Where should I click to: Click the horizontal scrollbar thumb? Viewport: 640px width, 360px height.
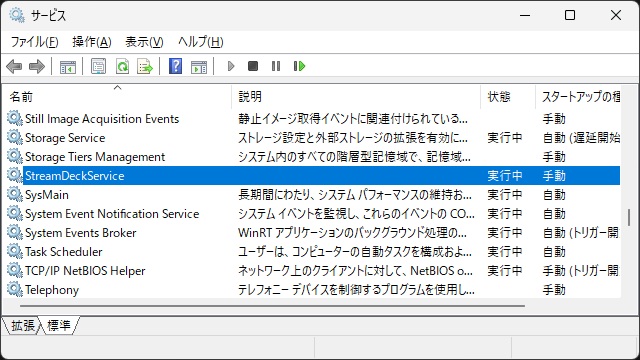click(272, 306)
